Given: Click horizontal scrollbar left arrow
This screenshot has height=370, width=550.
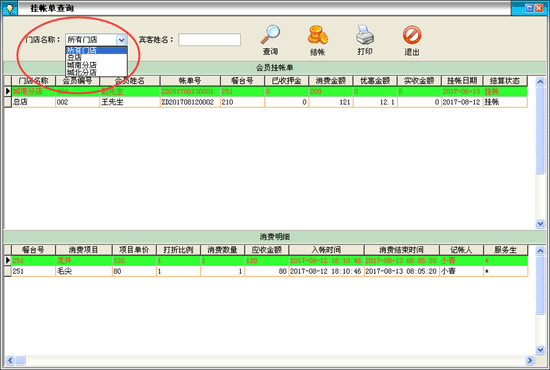Looking at the screenshot, I should tap(10, 360).
